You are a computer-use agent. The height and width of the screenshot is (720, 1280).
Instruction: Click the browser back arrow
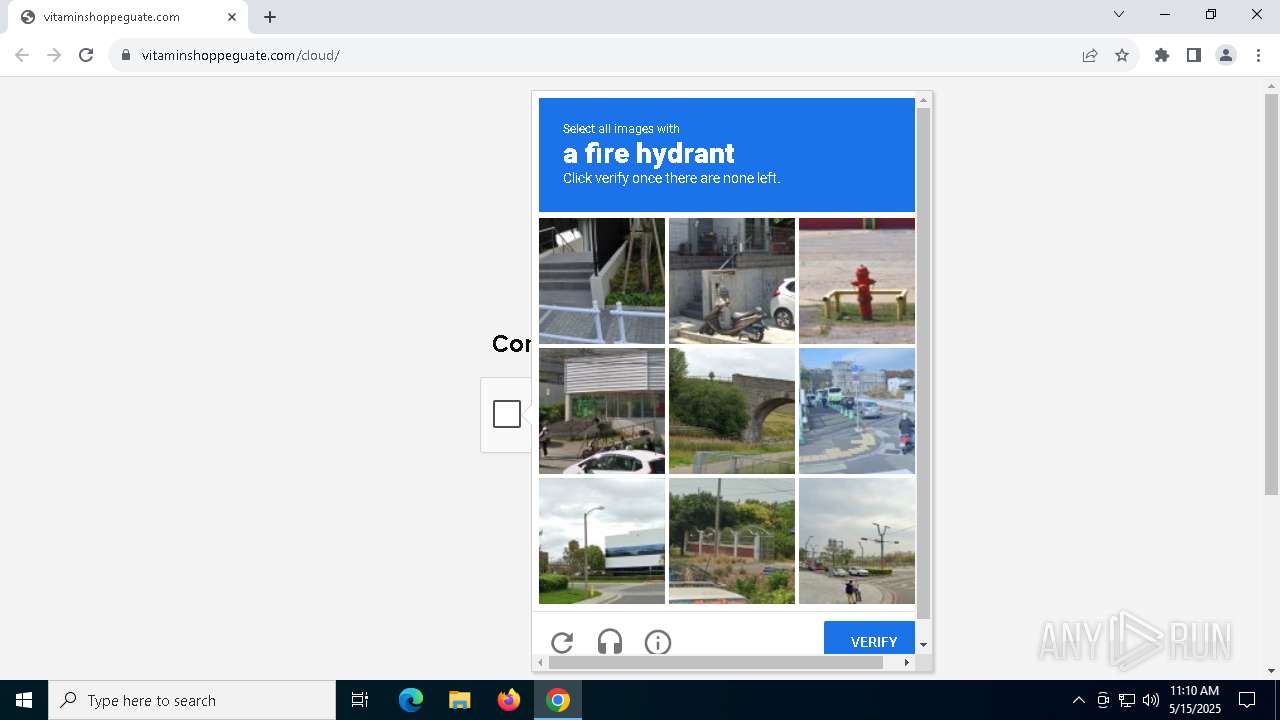[22, 55]
